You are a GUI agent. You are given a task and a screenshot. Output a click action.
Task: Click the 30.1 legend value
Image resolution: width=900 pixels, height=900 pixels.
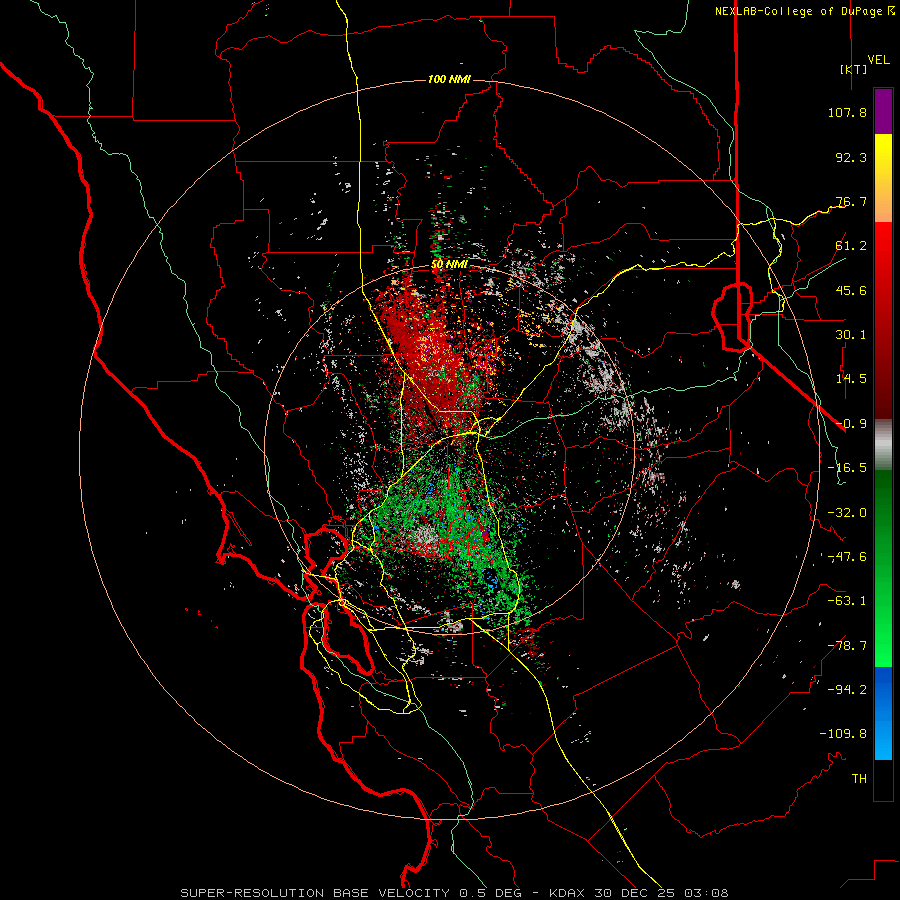coord(851,335)
